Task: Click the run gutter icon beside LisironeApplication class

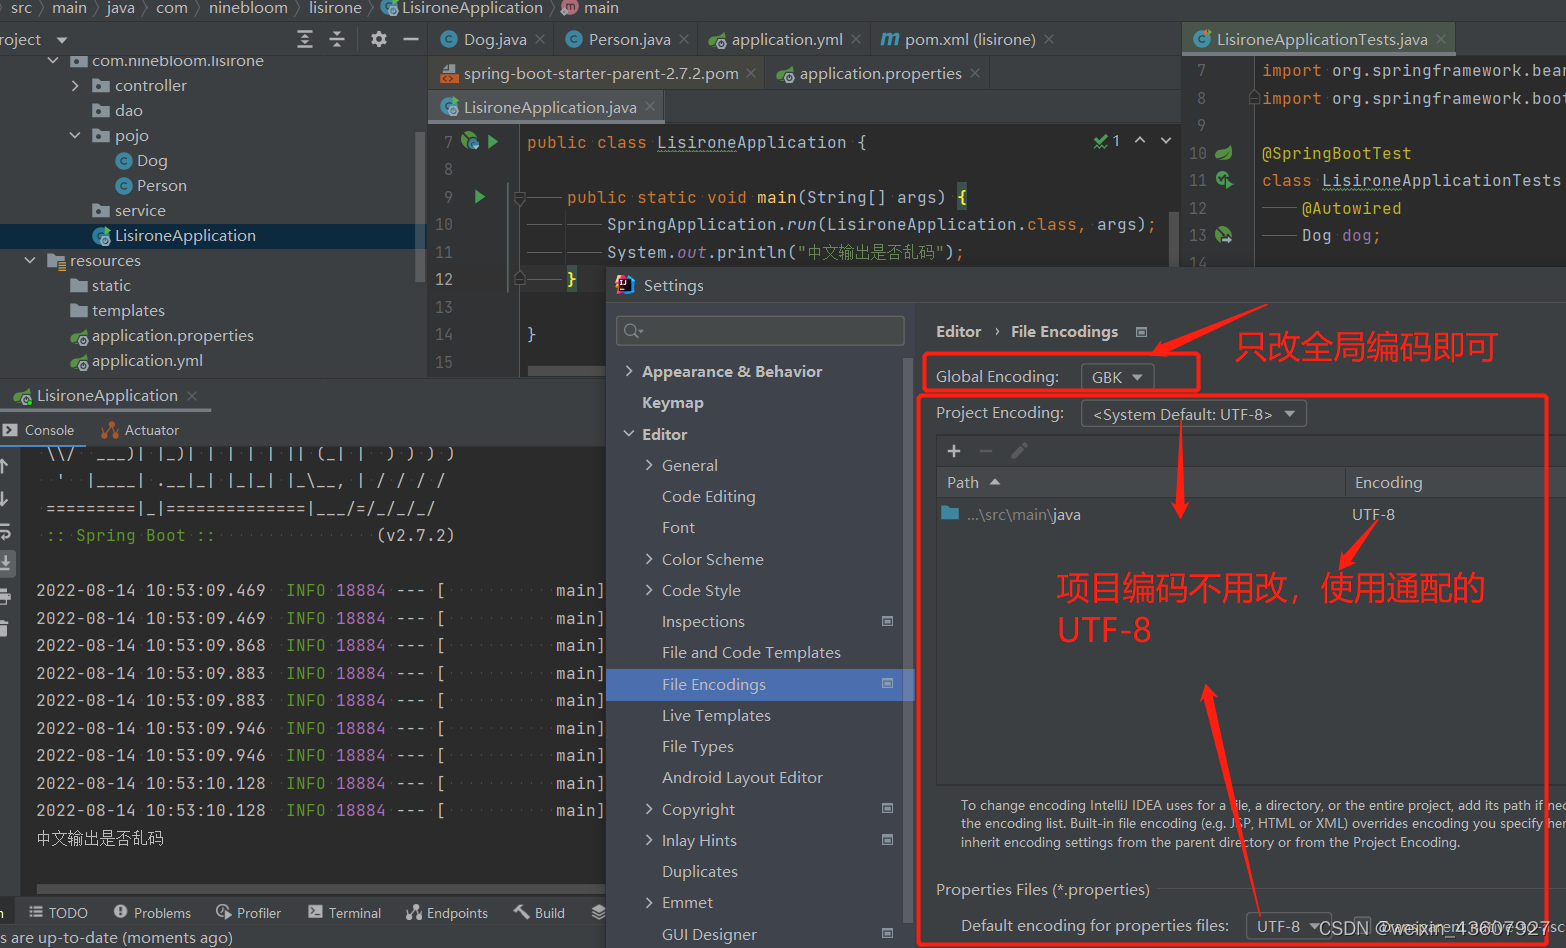Action: tap(493, 142)
